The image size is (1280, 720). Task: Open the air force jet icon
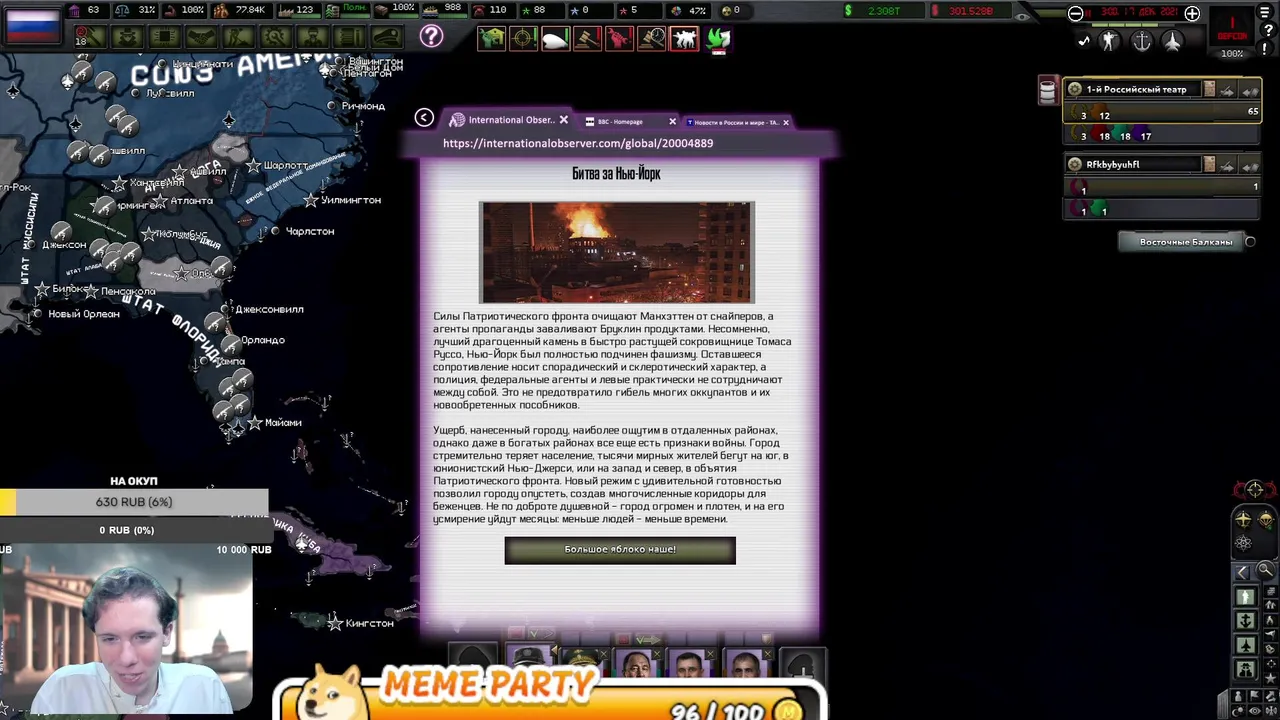point(1172,41)
